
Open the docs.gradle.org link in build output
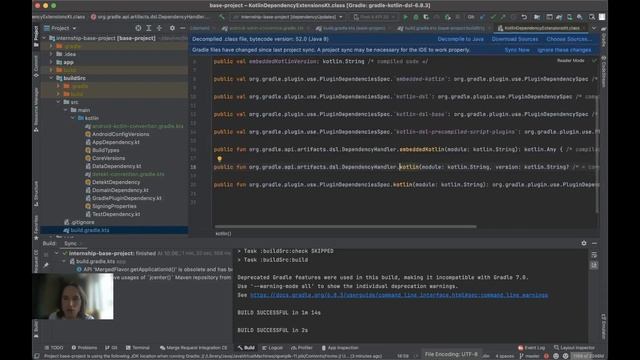coord(399,295)
